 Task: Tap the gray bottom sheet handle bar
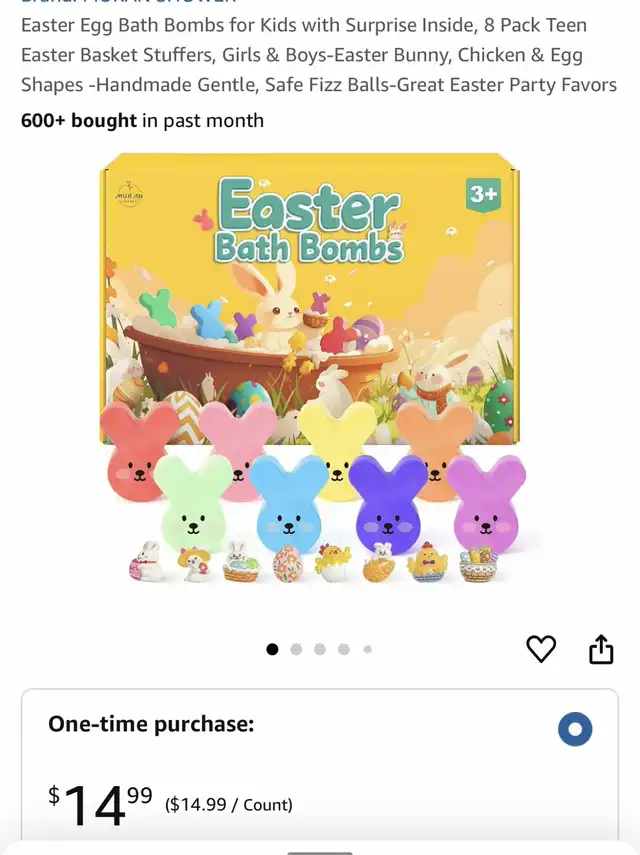point(320,852)
